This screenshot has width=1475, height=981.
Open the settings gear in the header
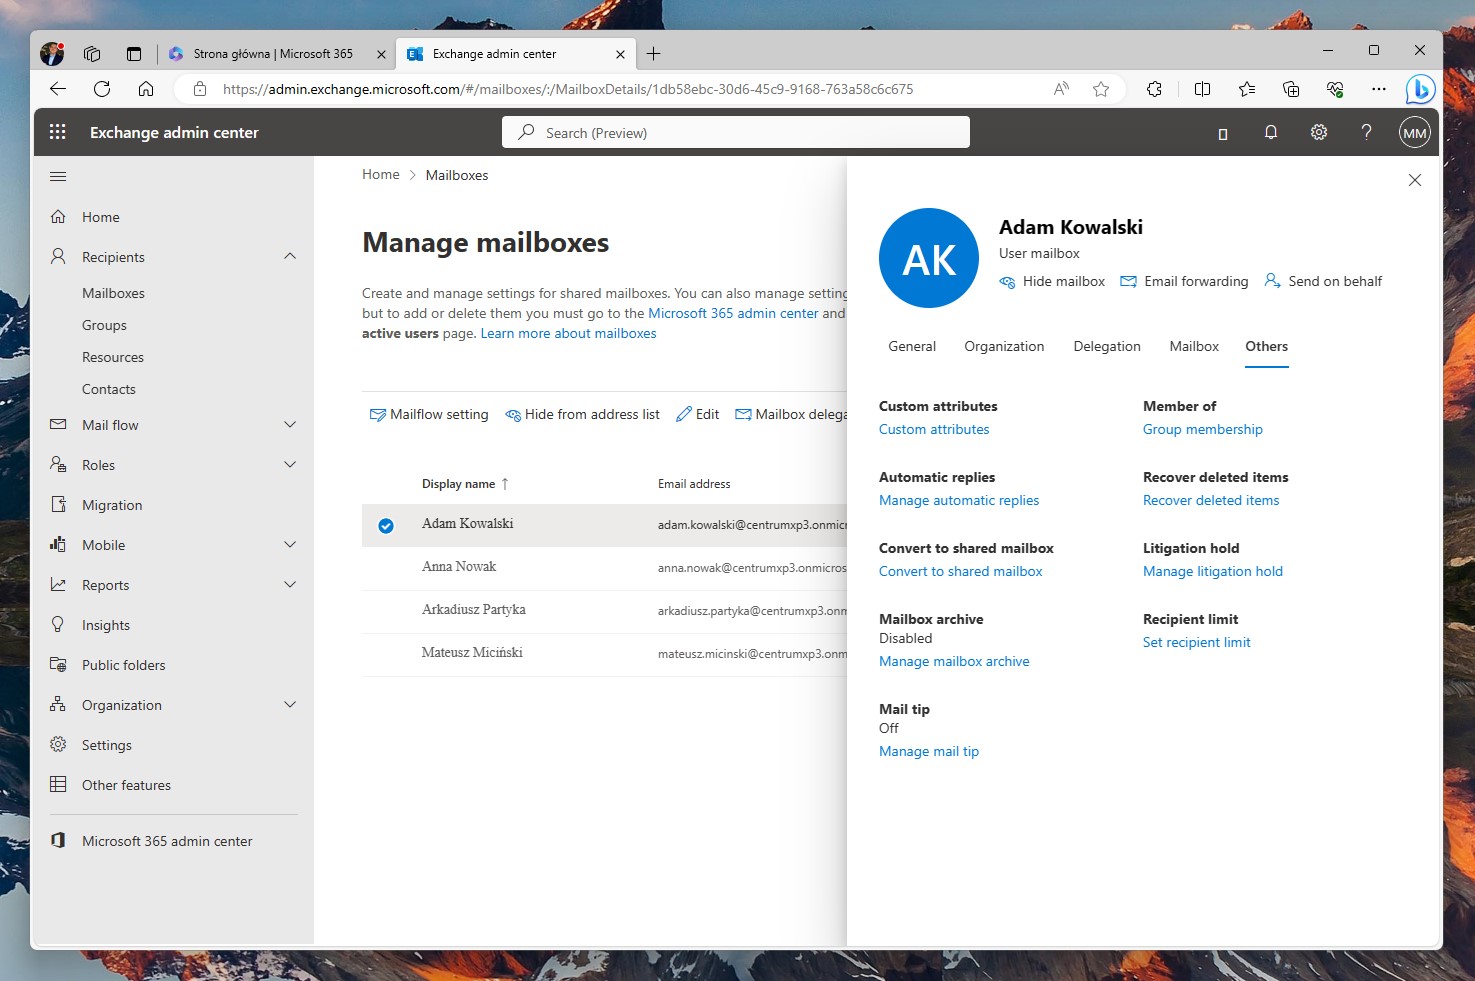(1319, 132)
